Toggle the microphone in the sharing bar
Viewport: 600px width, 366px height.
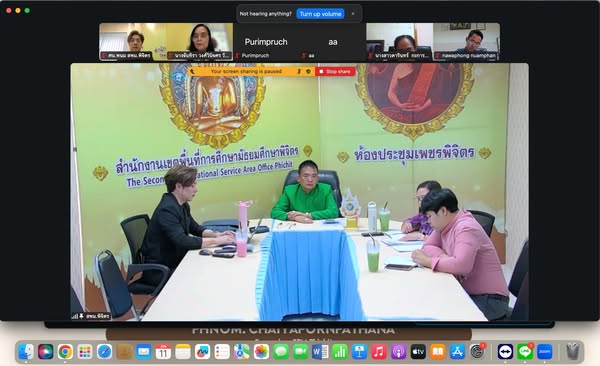click(299, 72)
